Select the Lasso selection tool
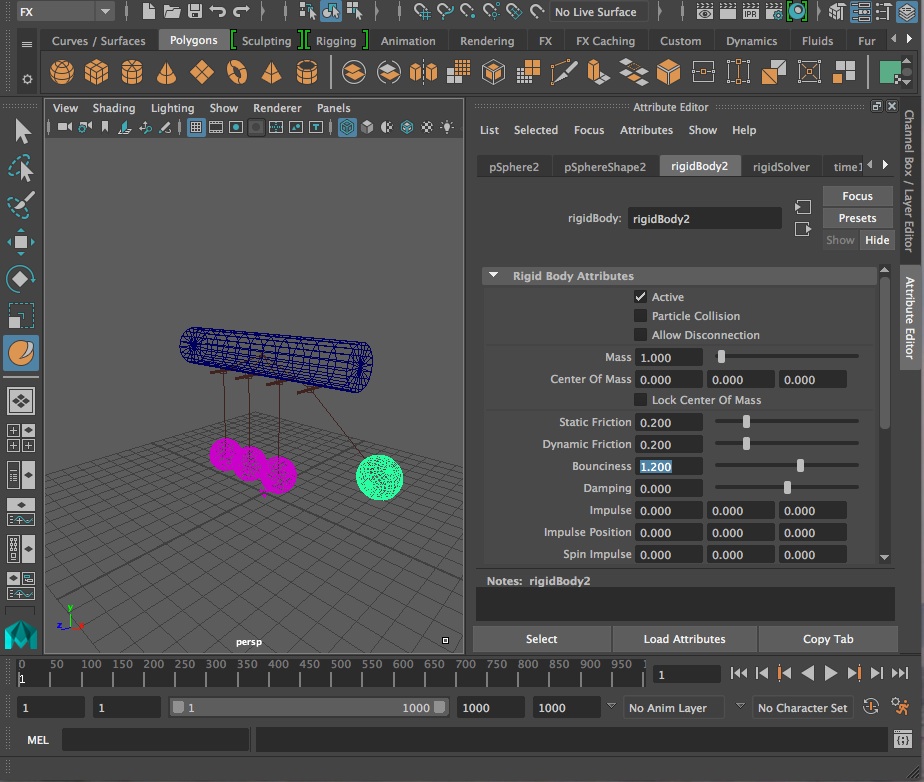 22,168
